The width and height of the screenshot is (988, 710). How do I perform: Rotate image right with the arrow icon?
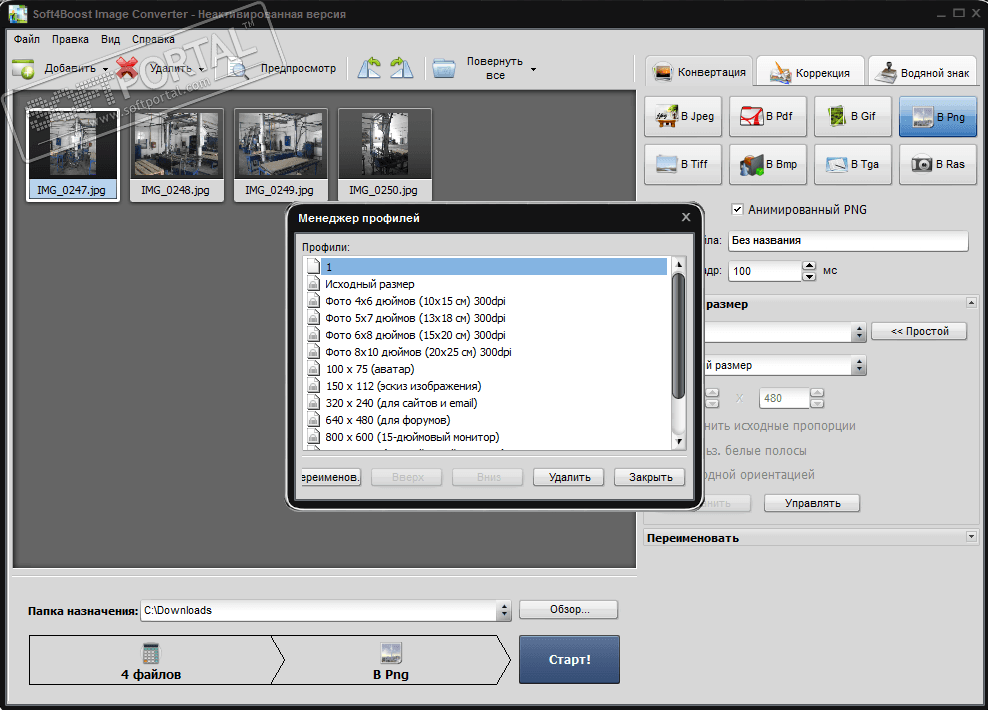point(401,67)
